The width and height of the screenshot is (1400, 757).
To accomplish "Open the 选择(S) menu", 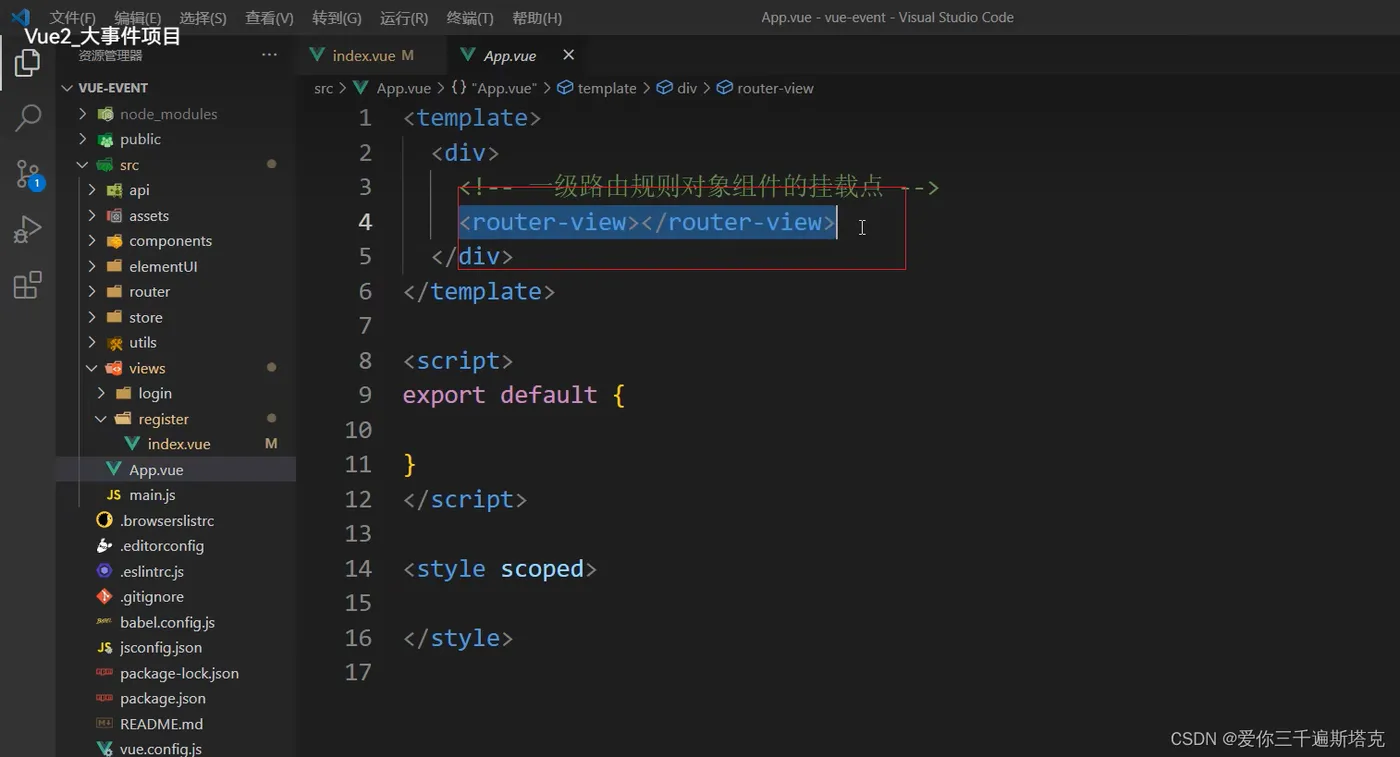I will click(x=203, y=18).
